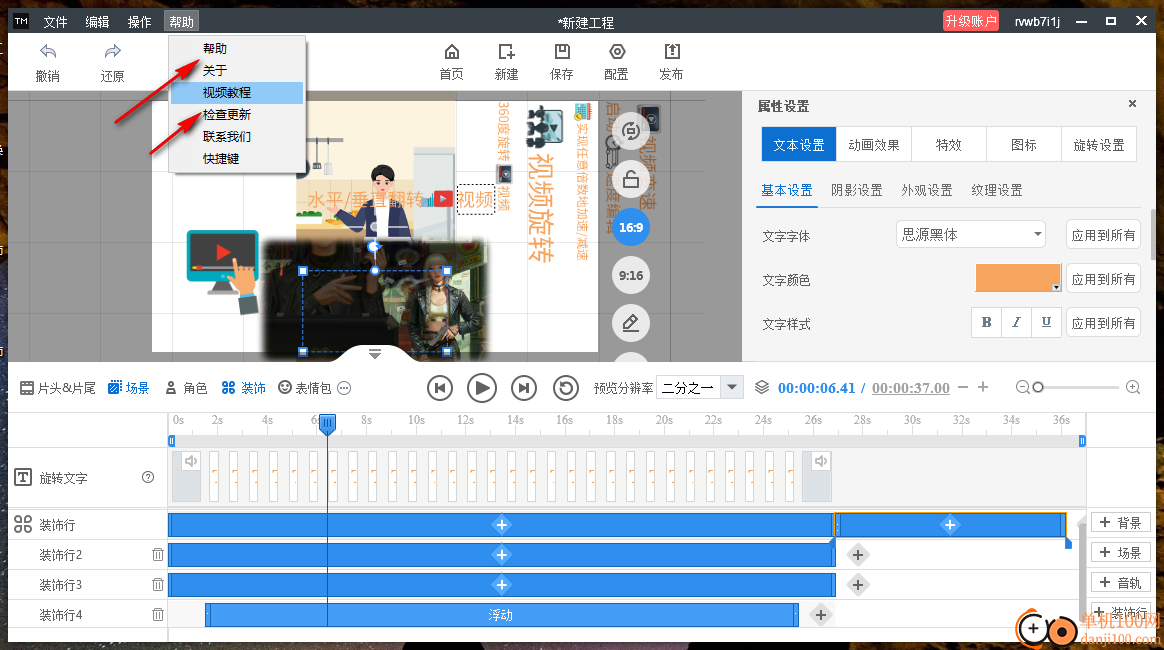The width and height of the screenshot is (1164, 650).
Task: Delete 装饰行2 track with trash icon
Action: tap(158, 555)
